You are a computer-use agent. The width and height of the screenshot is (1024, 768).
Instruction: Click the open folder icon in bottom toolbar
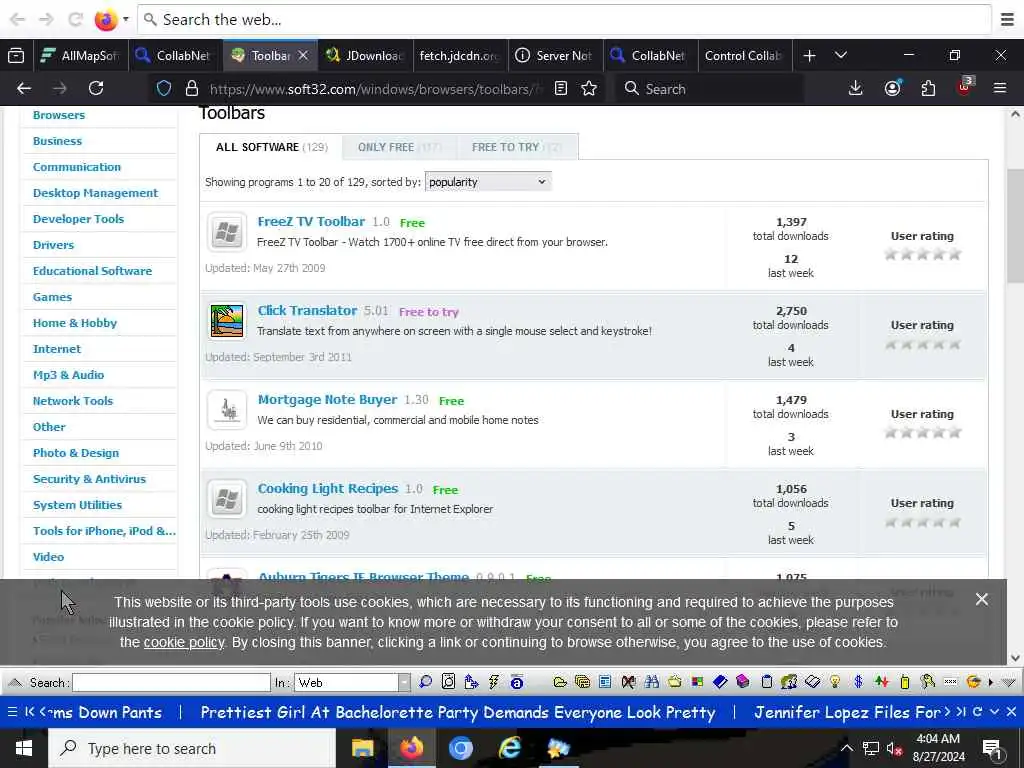click(x=560, y=682)
